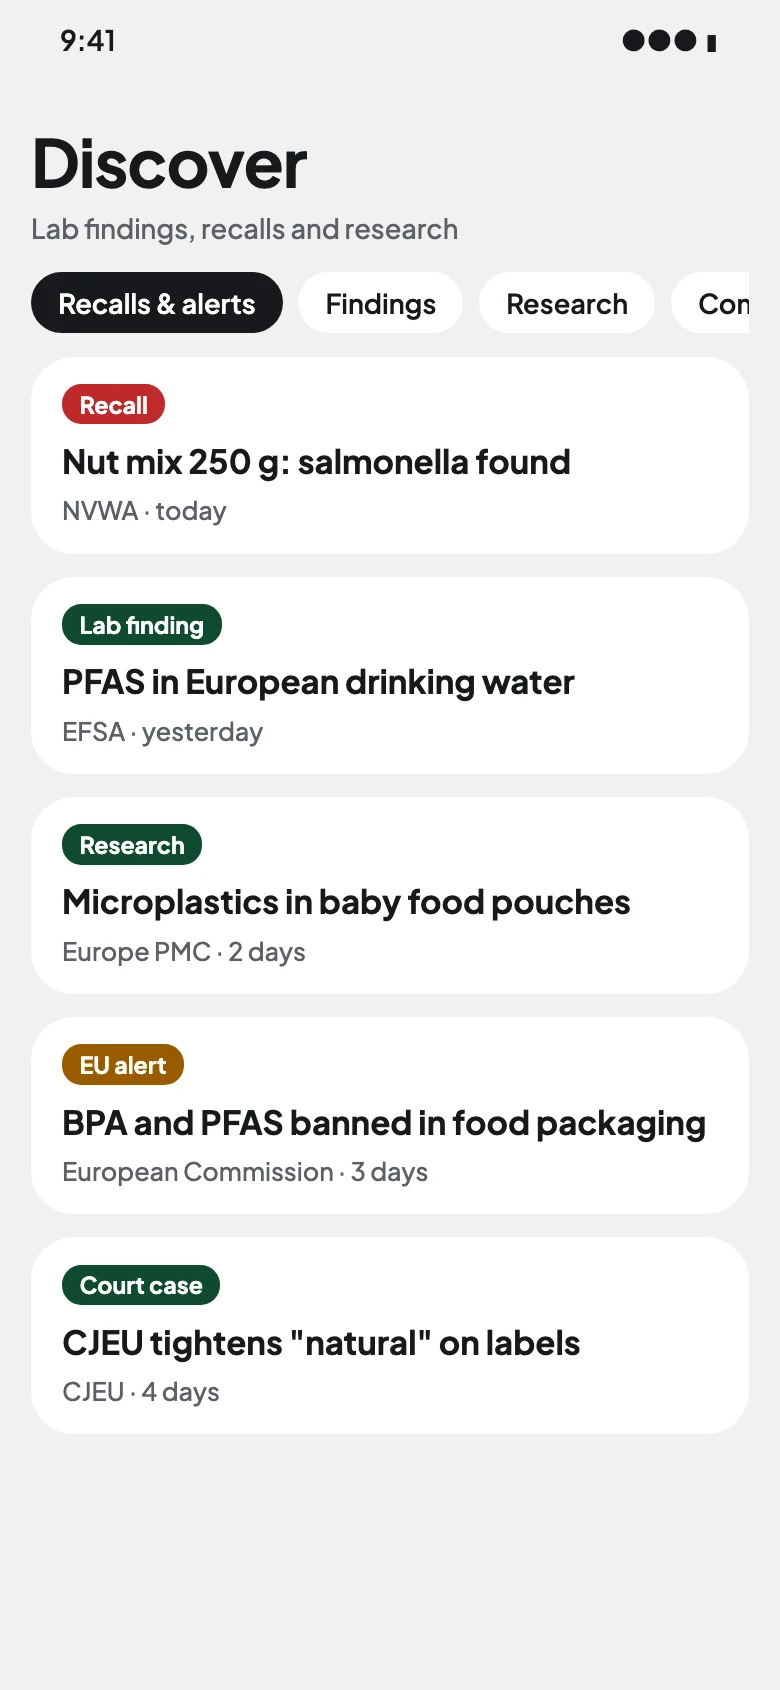
Task: Open CJEU tightens "natural" on labels article
Action: [390, 1336]
